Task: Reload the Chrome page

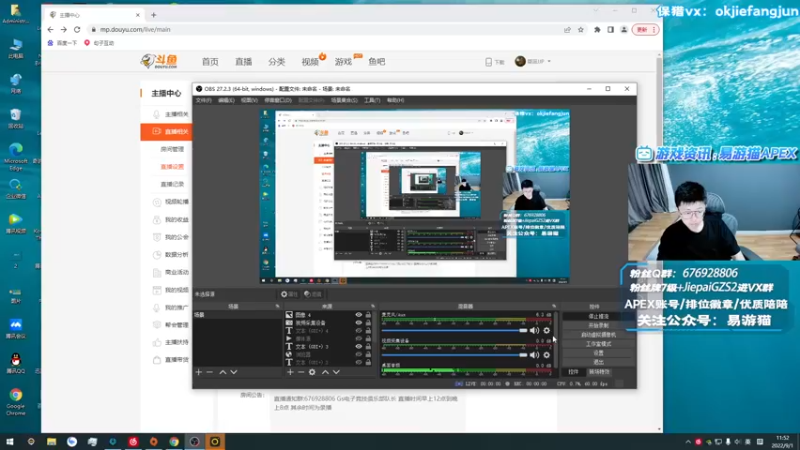Action: 77,30
